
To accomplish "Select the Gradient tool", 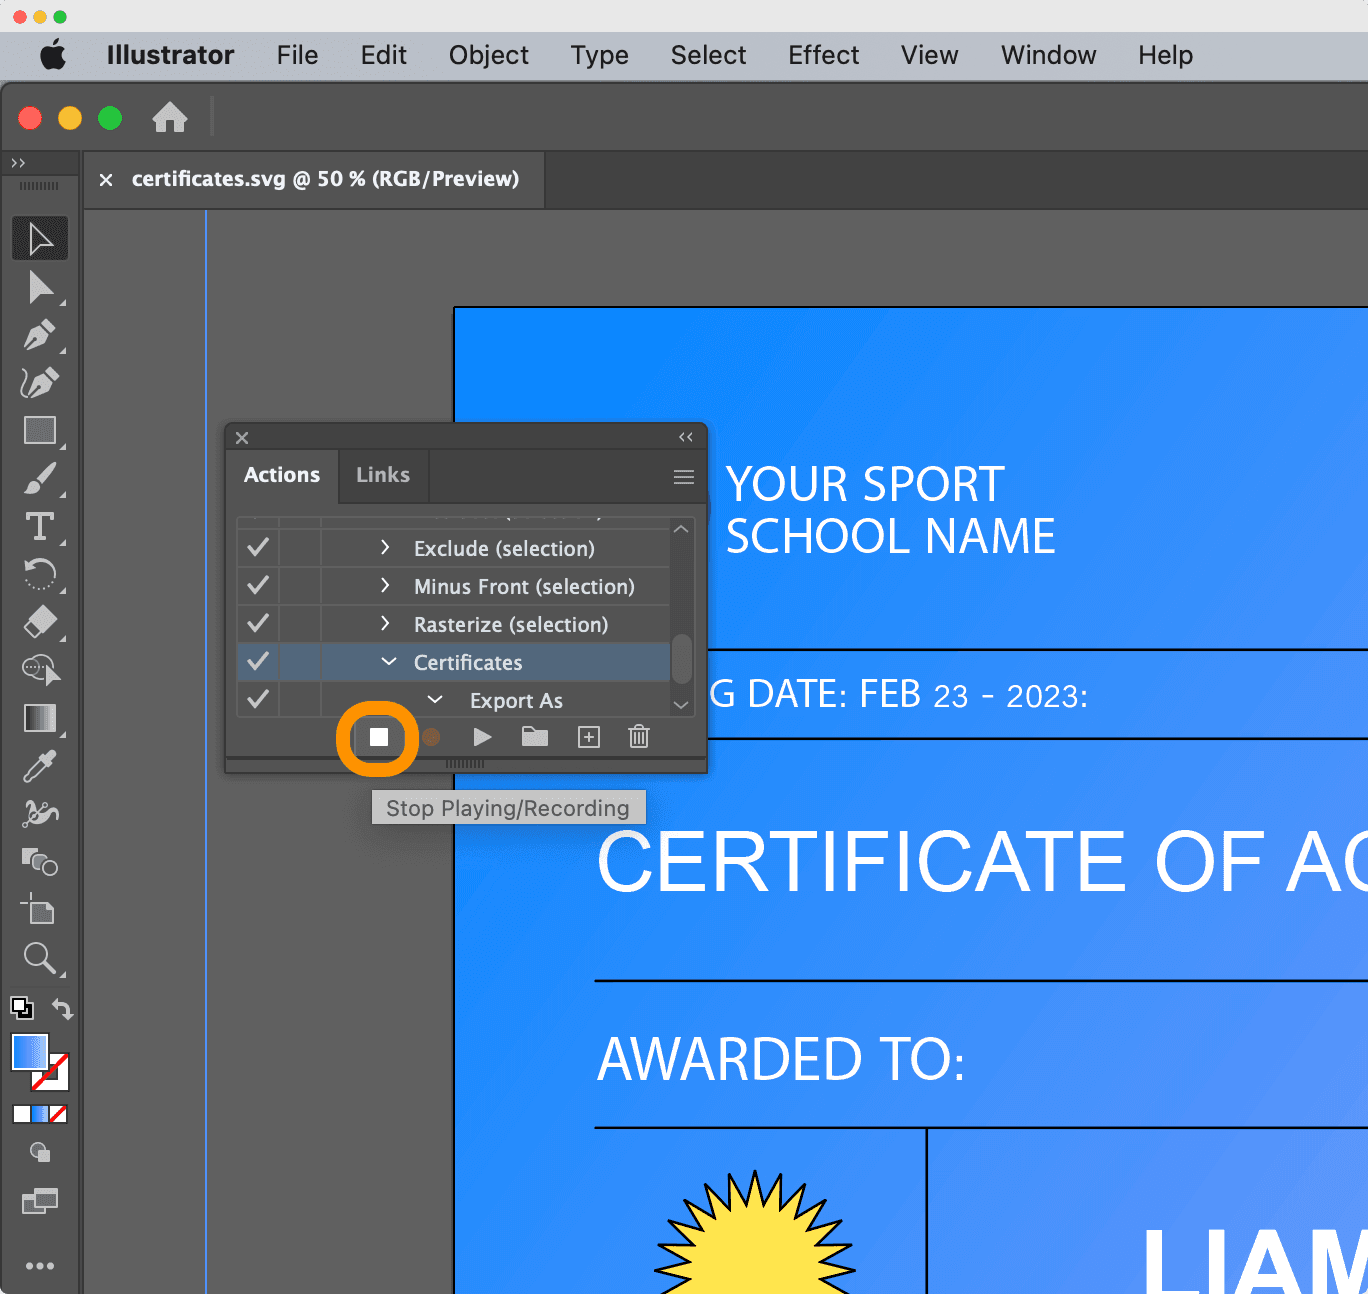I will [x=40, y=718].
